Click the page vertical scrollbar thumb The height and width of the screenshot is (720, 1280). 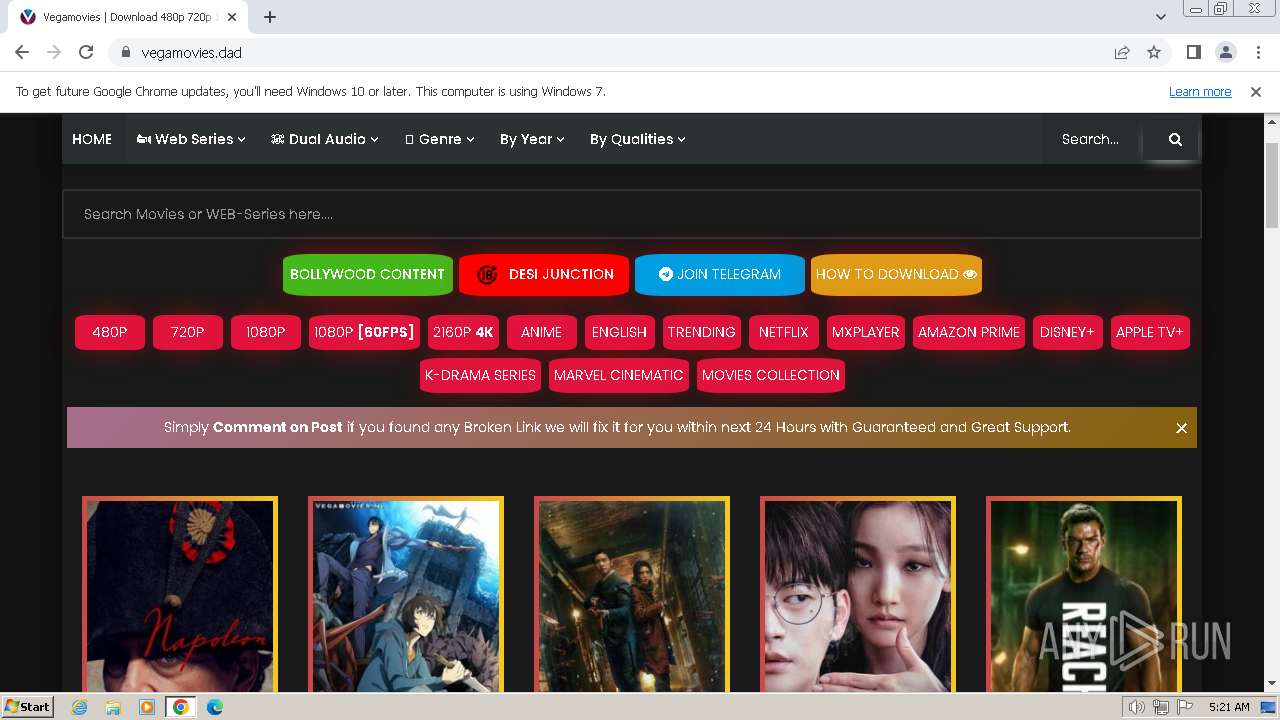1271,186
